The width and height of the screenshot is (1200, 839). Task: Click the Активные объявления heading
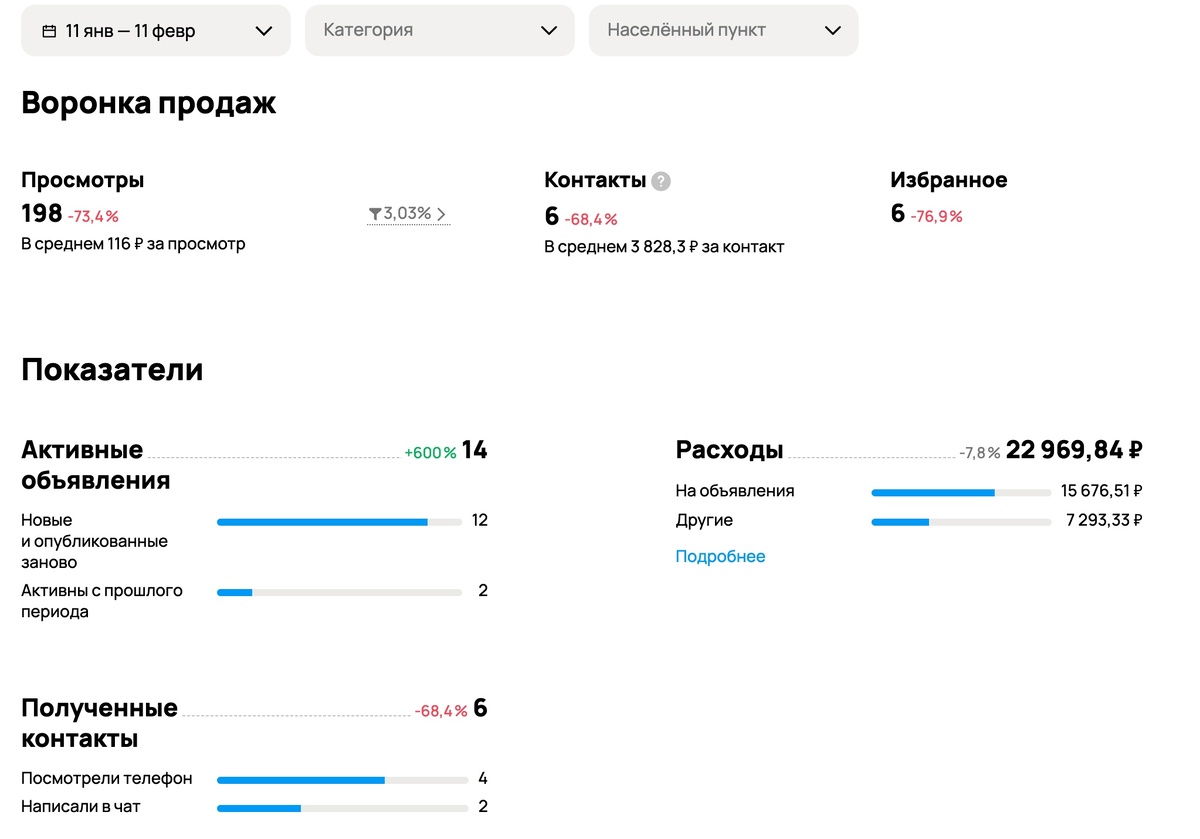click(x=96, y=465)
